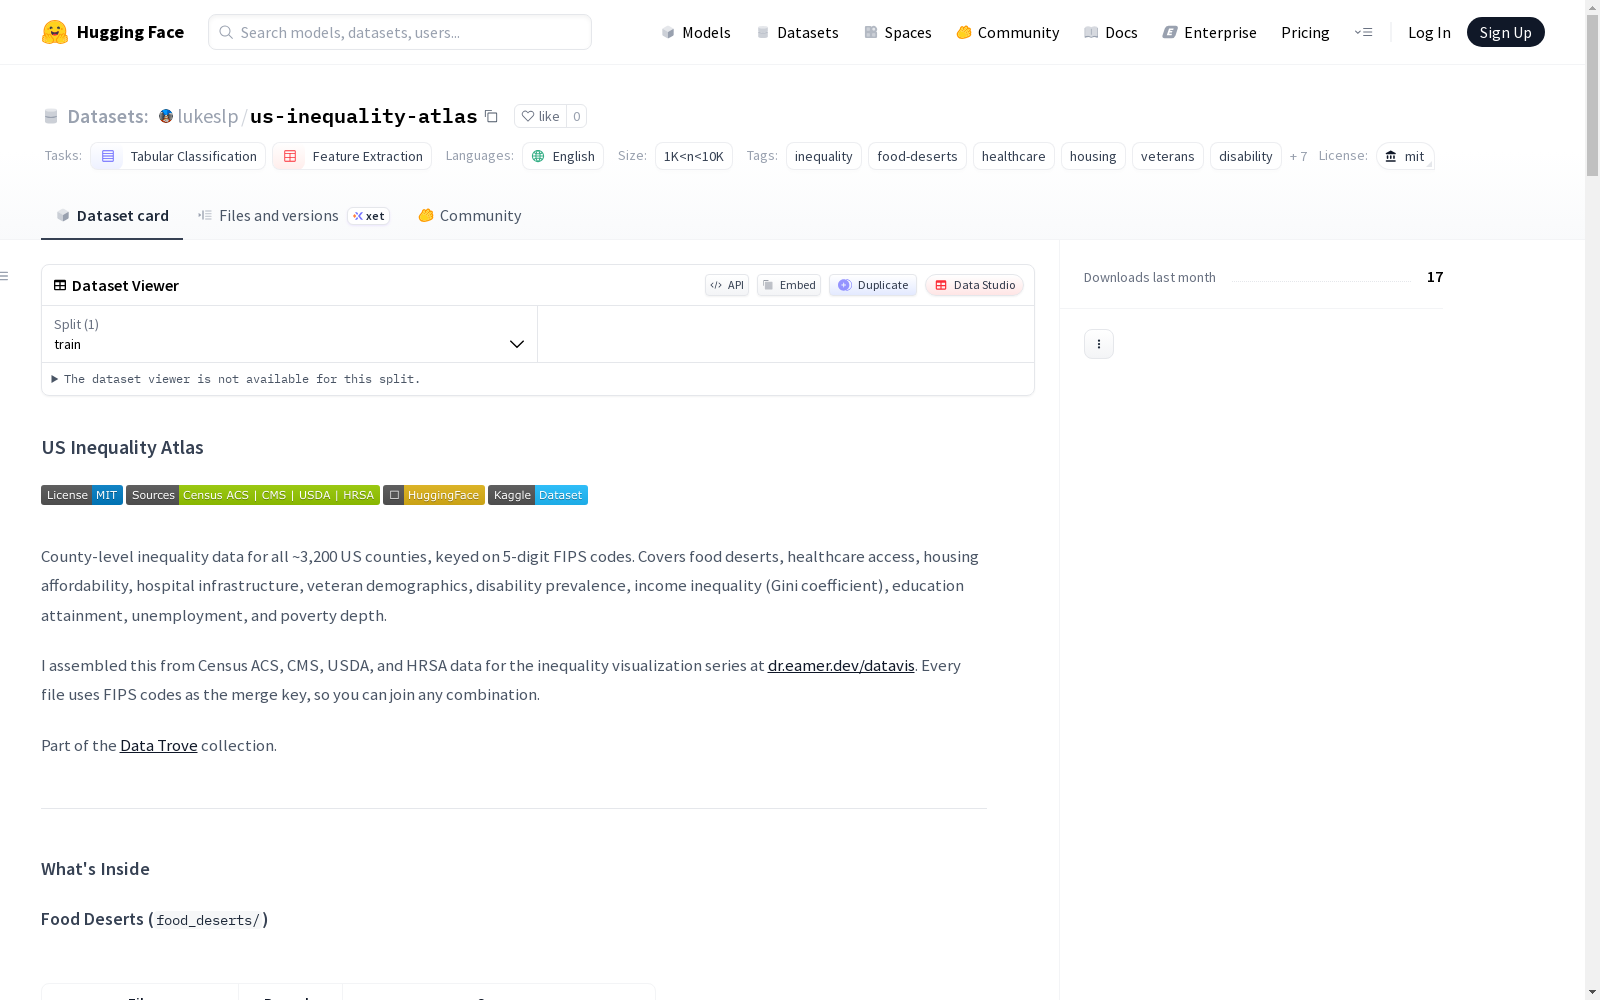This screenshot has width=1600, height=1000.
Task: Click the healthcare tag
Action: (1014, 156)
